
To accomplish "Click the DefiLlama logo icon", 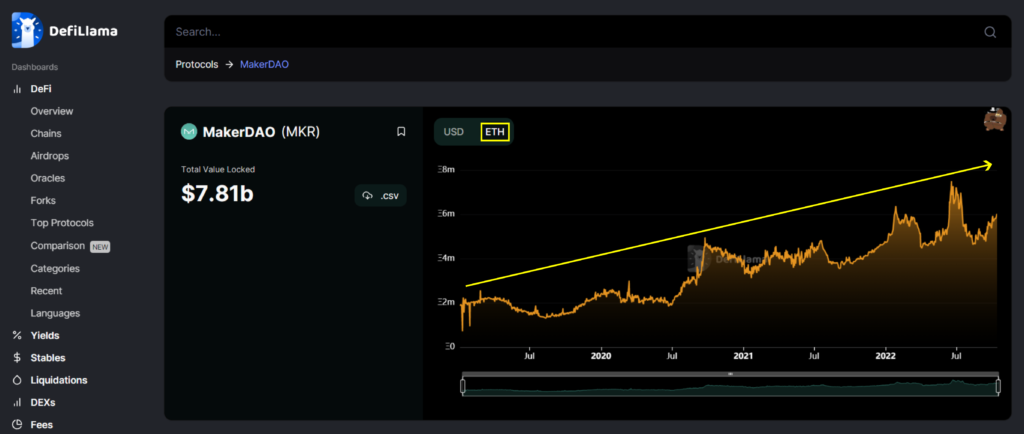I will pyautogui.click(x=26, y=31).
